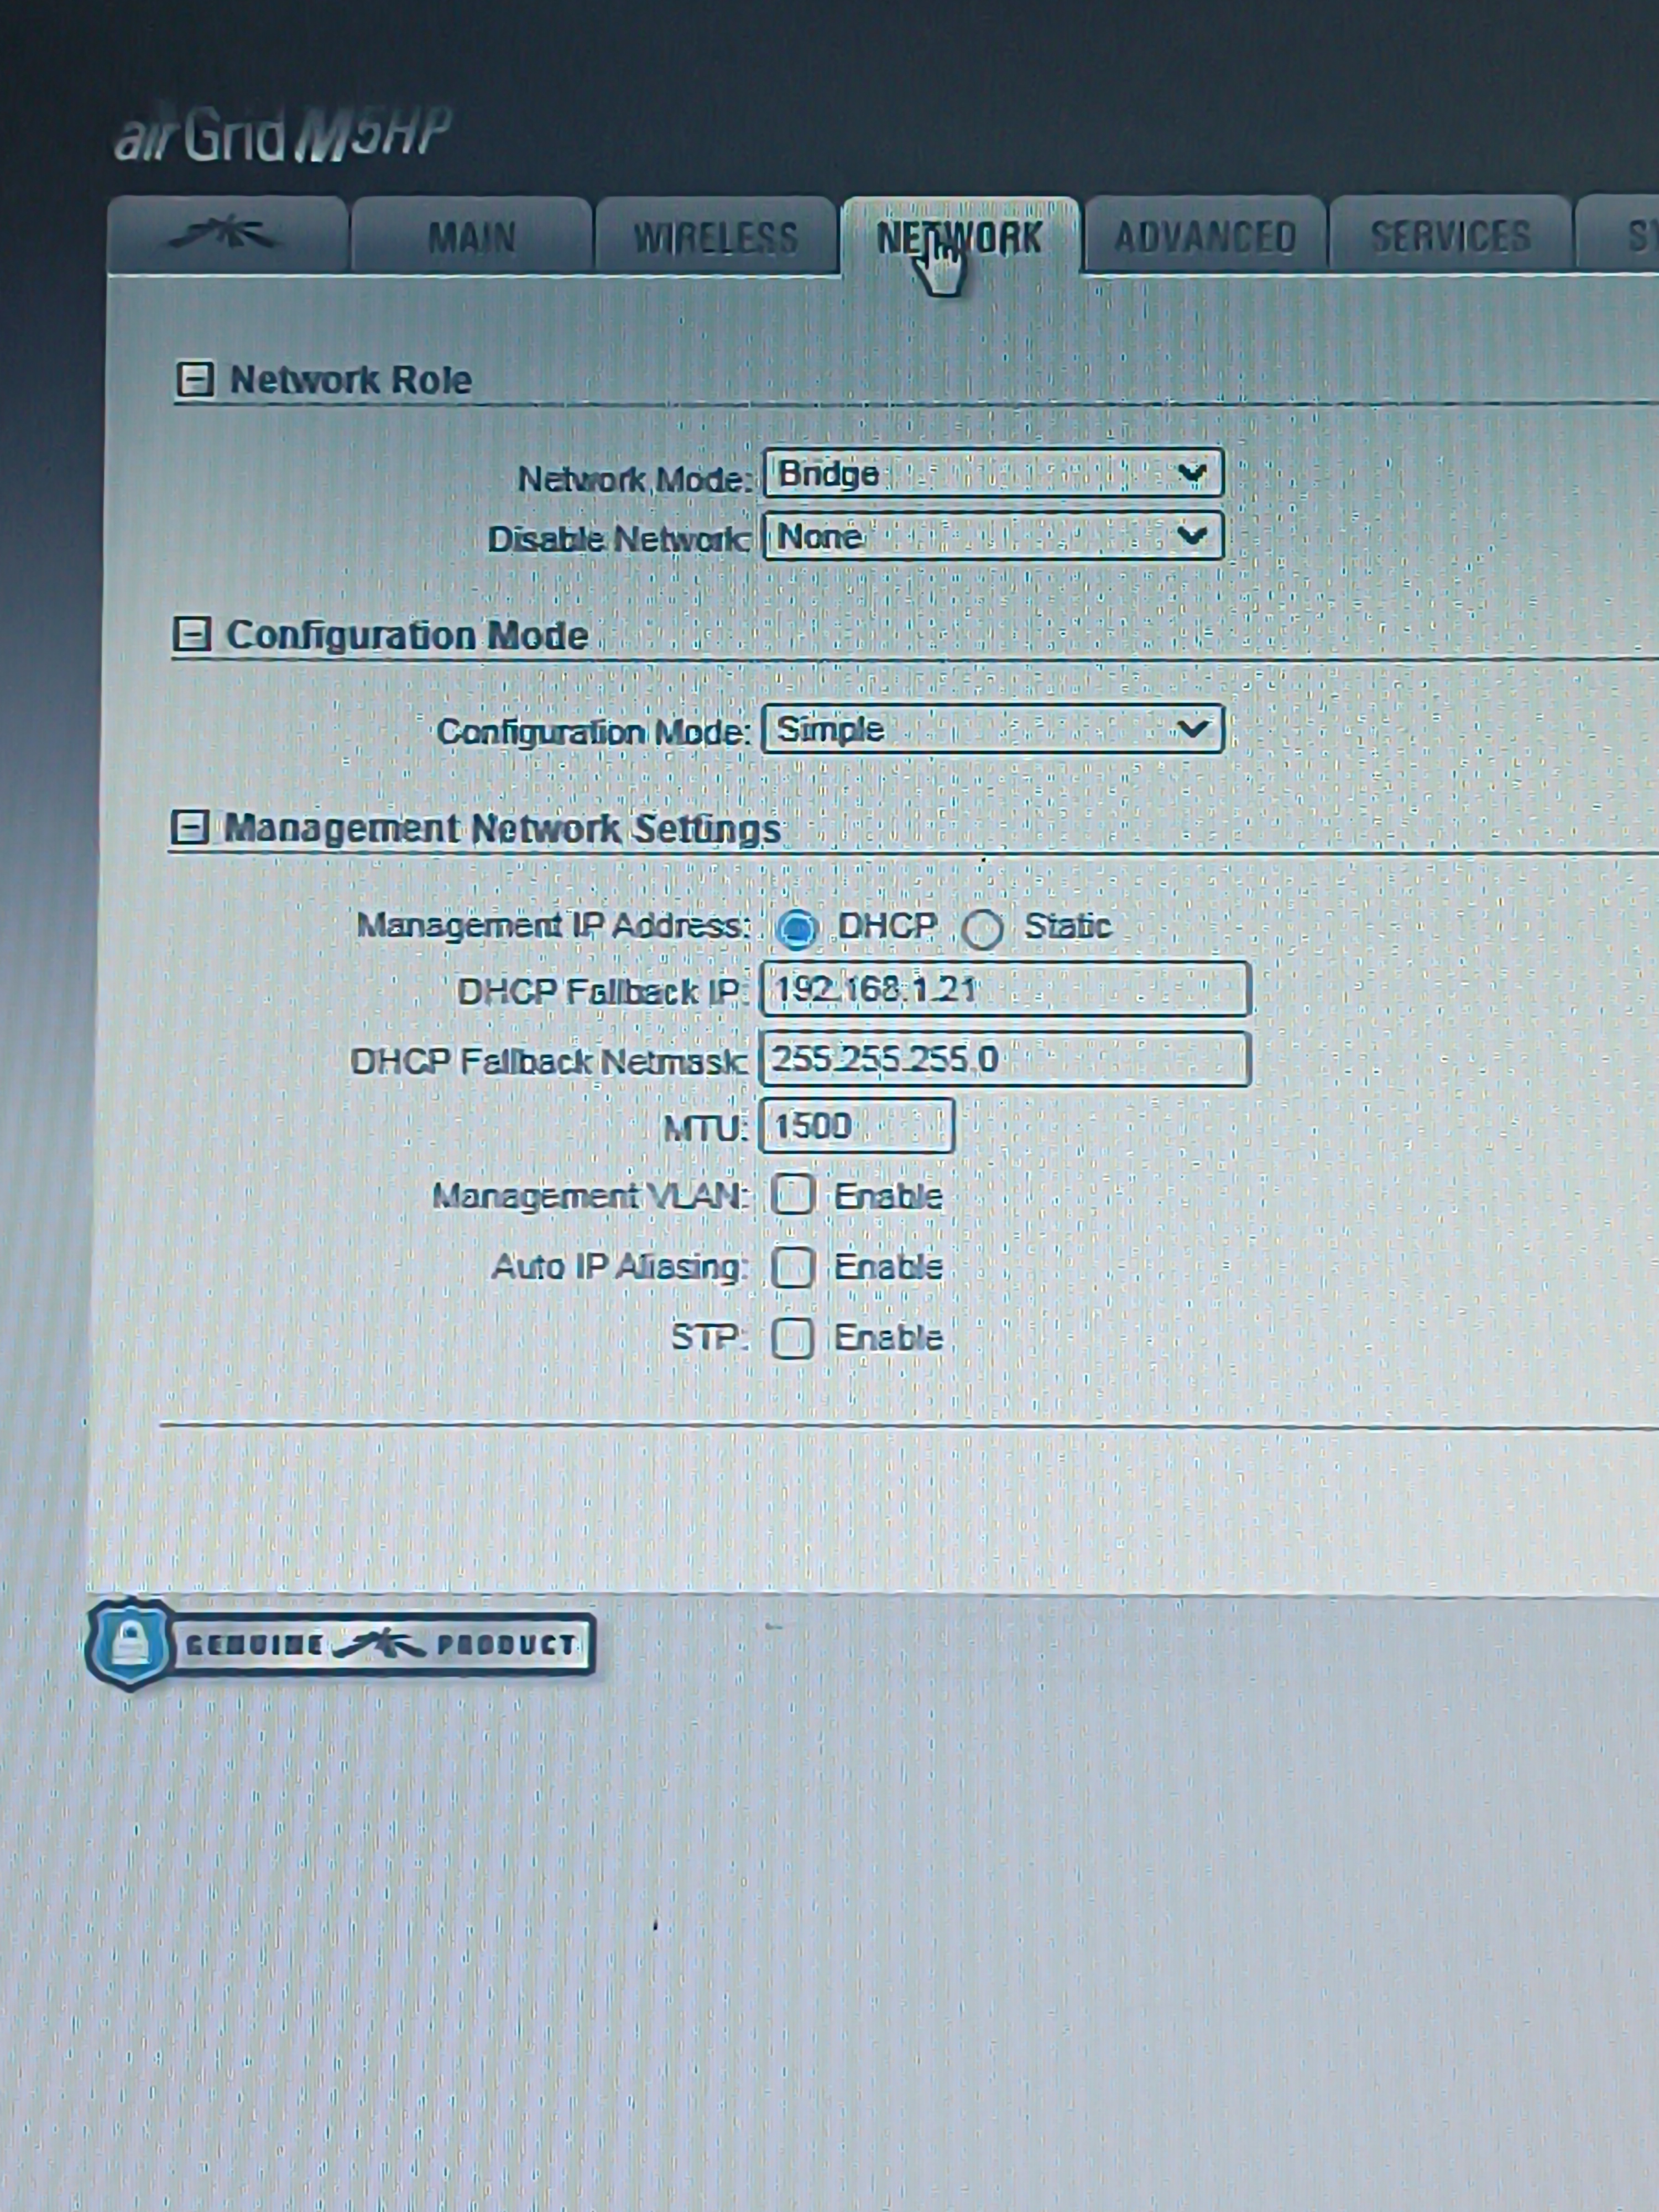
Task: Switch to the WIRELESS tab
Action: (716, 236)
